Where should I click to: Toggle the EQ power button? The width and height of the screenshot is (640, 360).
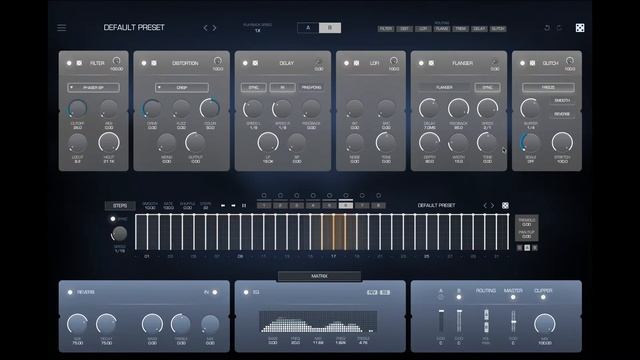[x=246, y=292]
